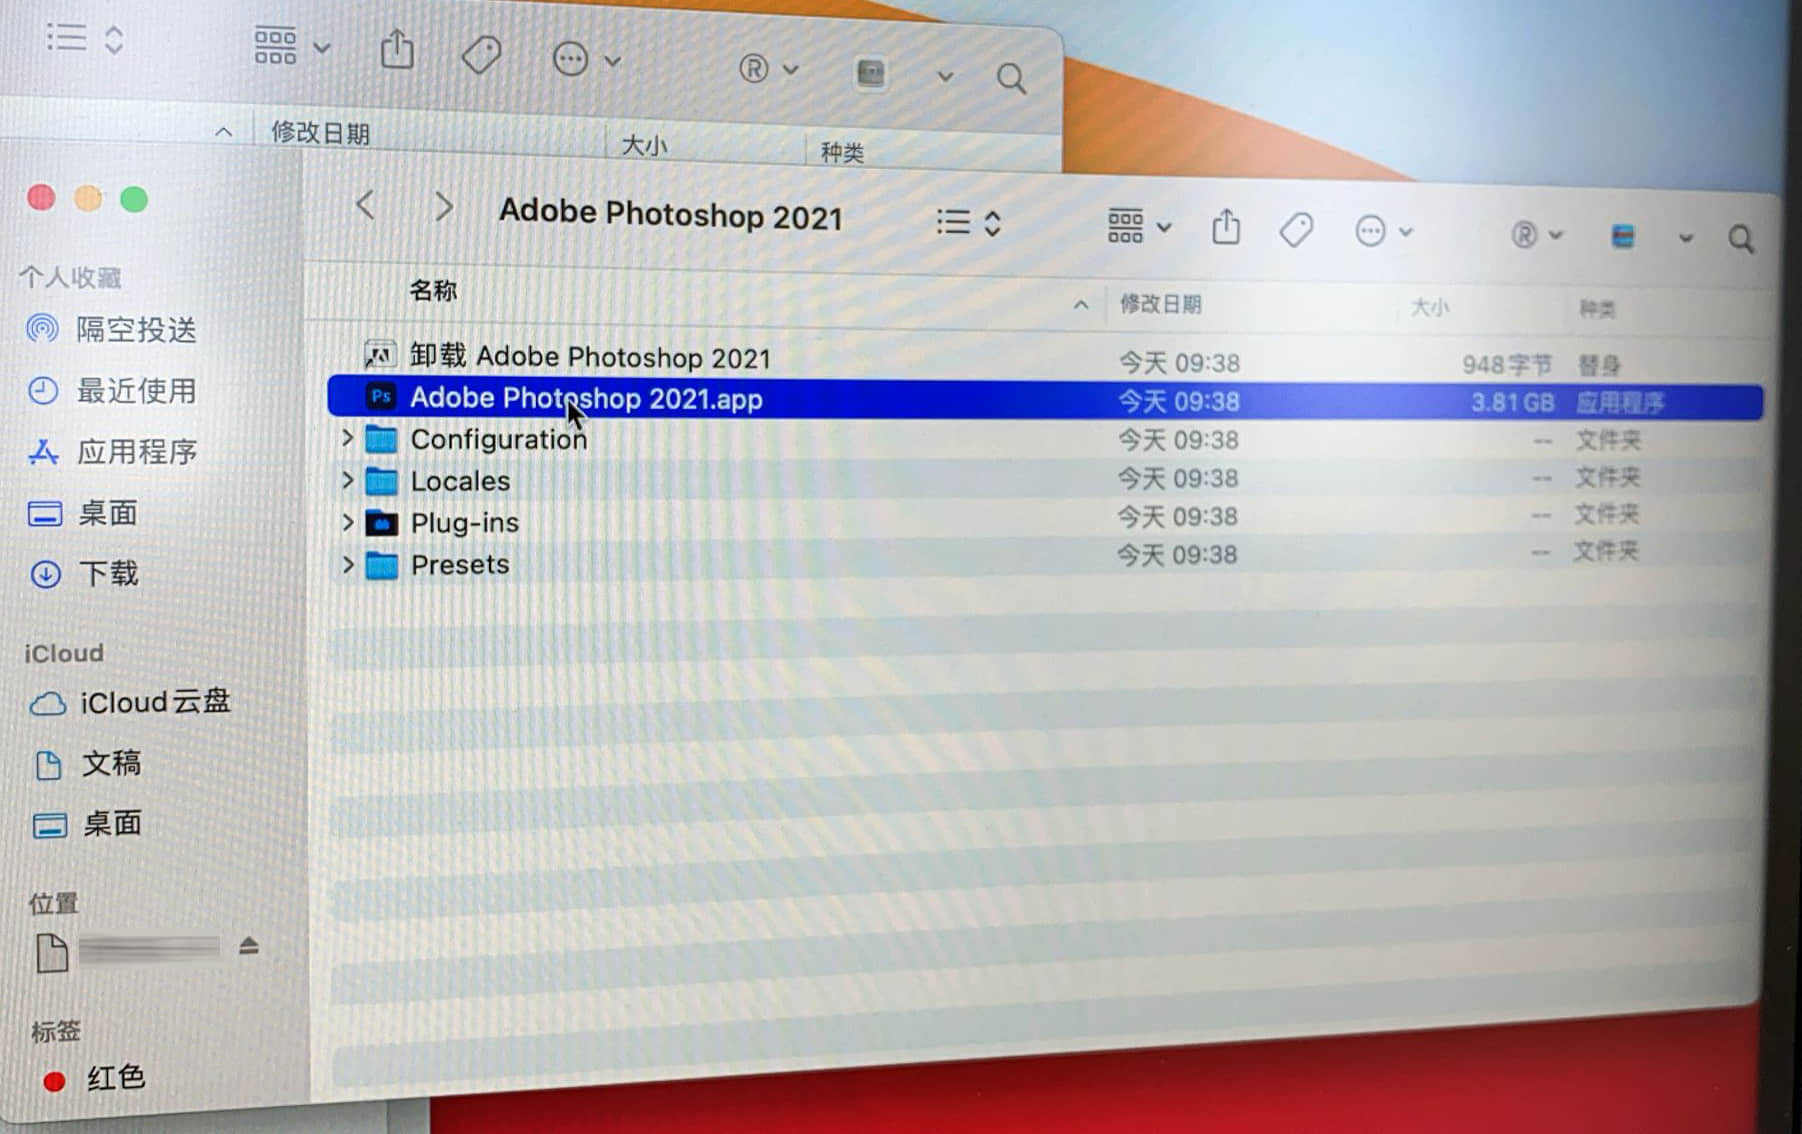This screenshot has height=1134, width=1802.
Task: Expand the Configuration folder
Action: pos(347,438)
